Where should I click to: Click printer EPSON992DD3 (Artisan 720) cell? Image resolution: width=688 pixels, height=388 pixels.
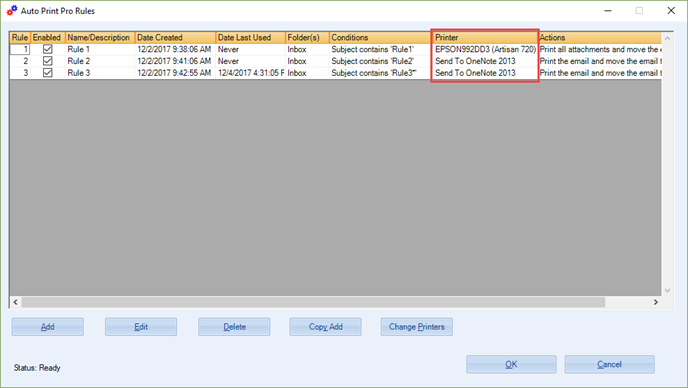485,49
